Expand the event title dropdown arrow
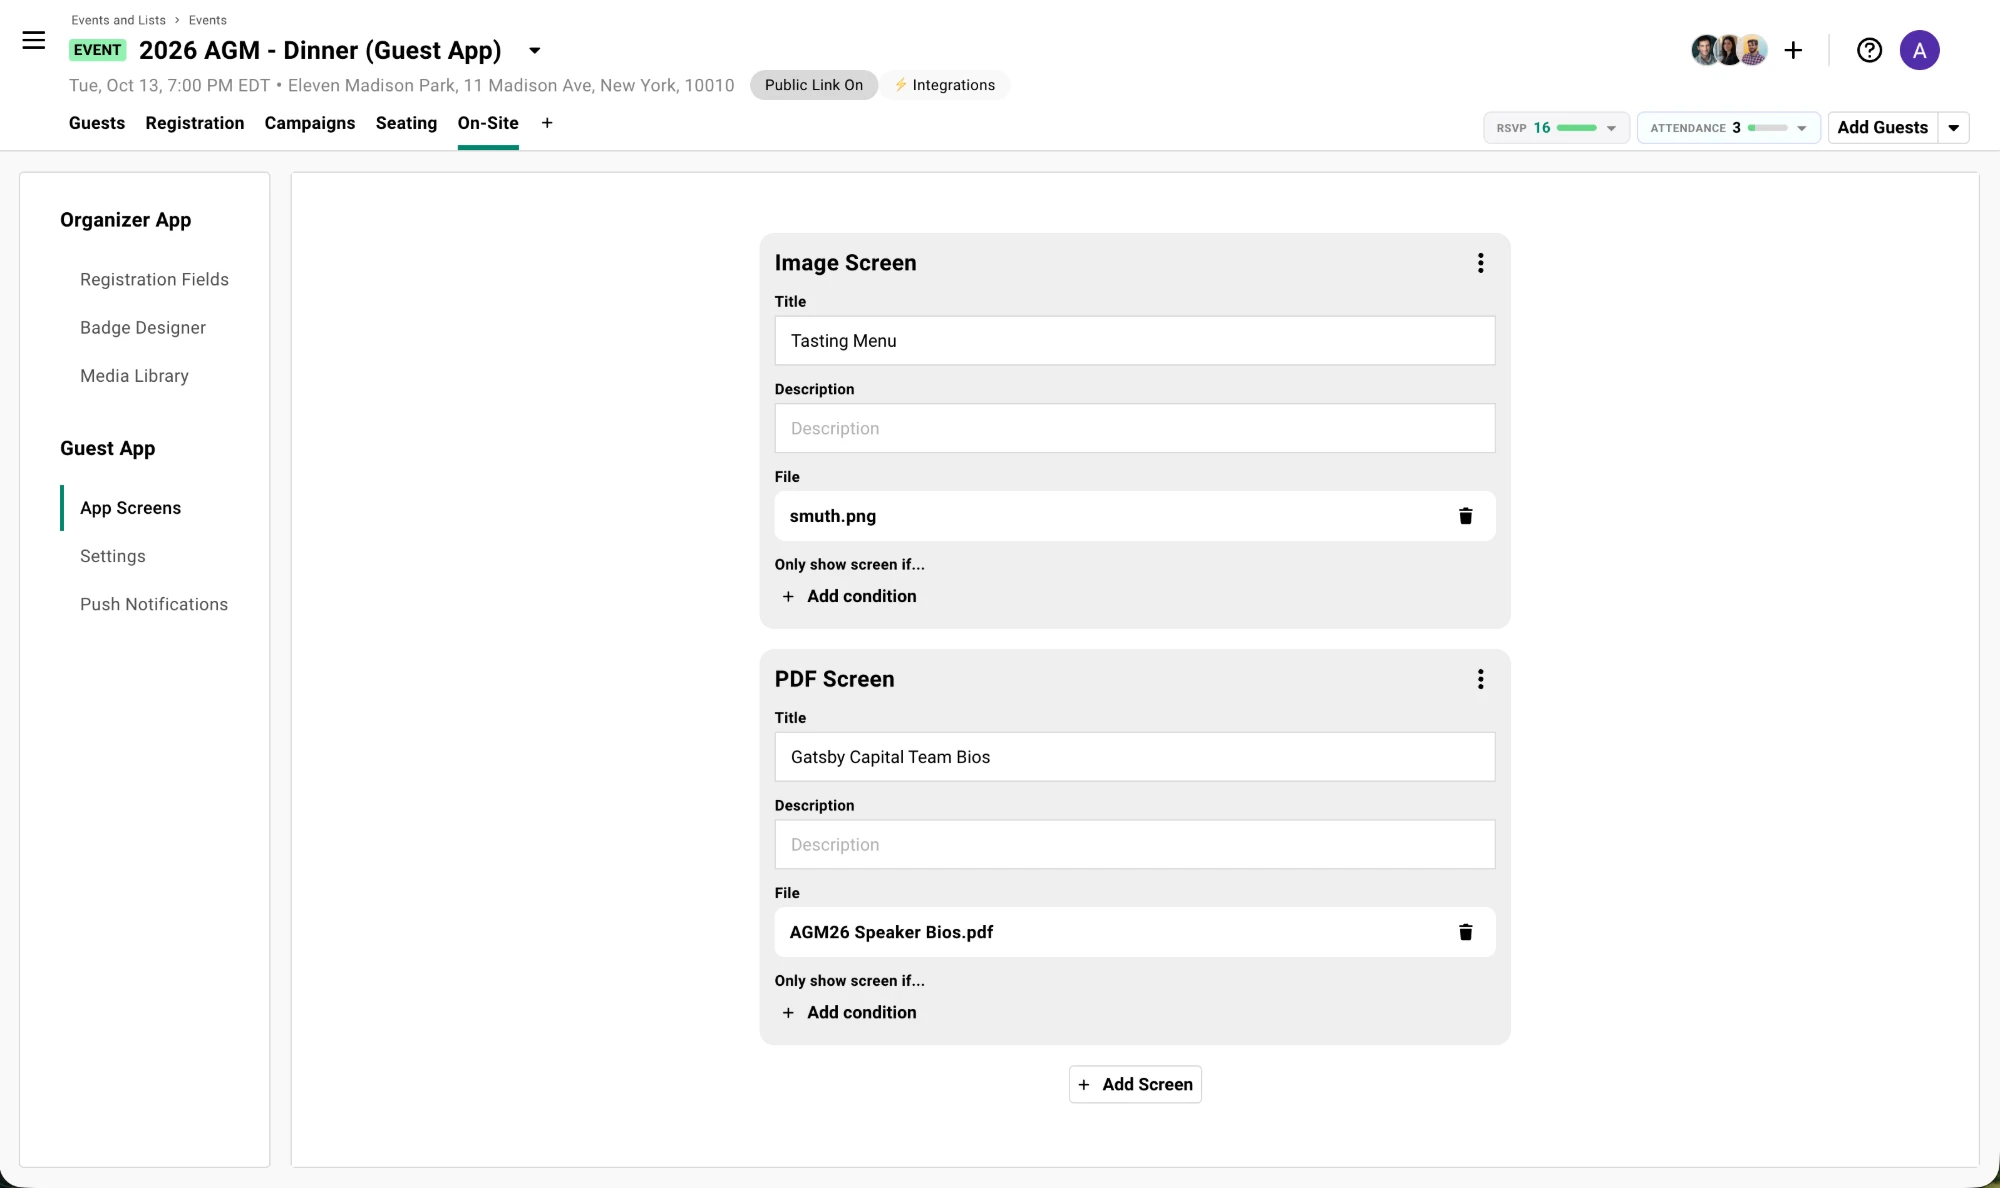Image resolution: width=2000 pixels, height=1188 pixels. pyautogui.click(x=535, y=50)
